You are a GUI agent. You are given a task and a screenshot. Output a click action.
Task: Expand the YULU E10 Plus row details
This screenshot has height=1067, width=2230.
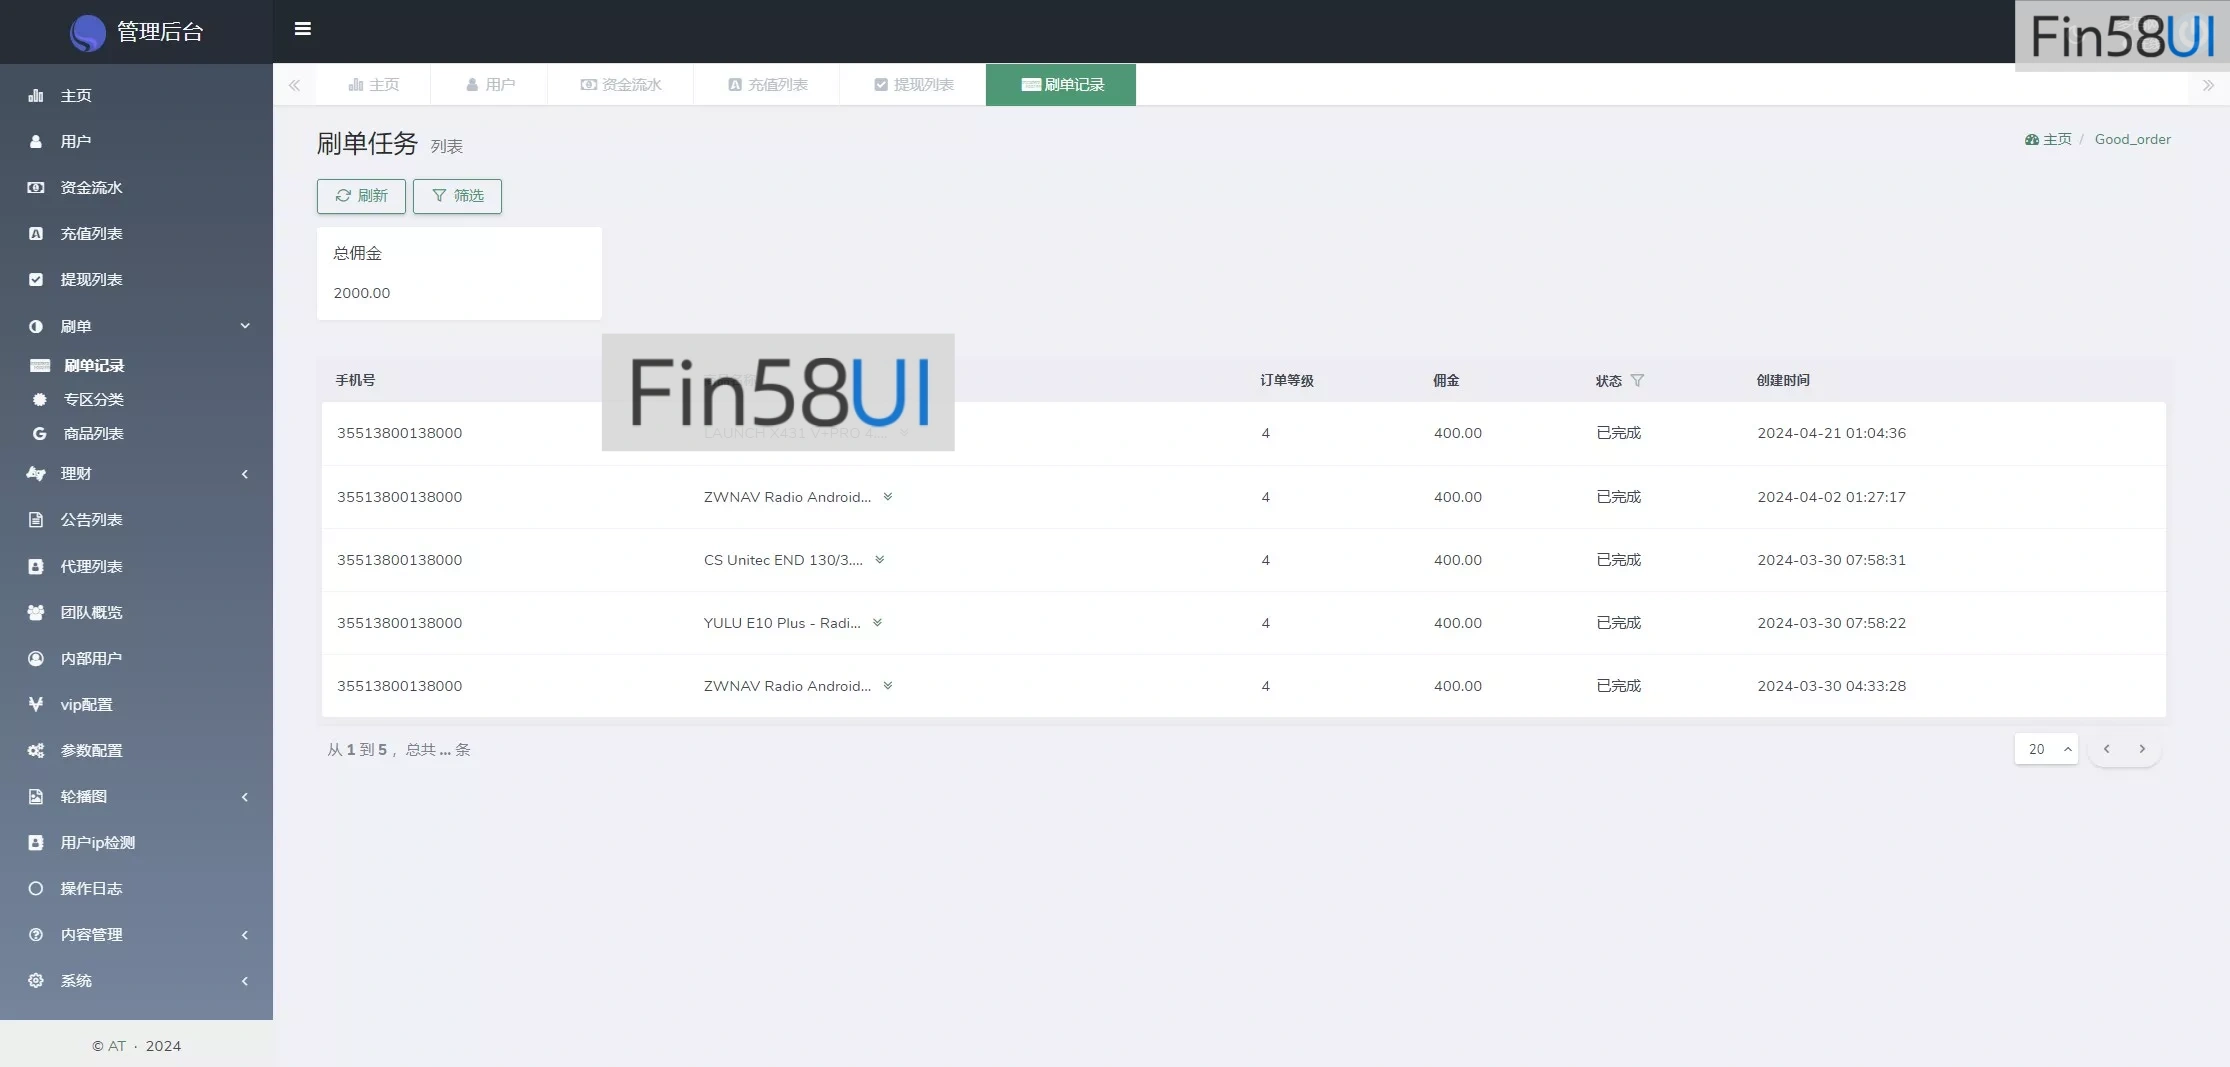pos(877,623)
